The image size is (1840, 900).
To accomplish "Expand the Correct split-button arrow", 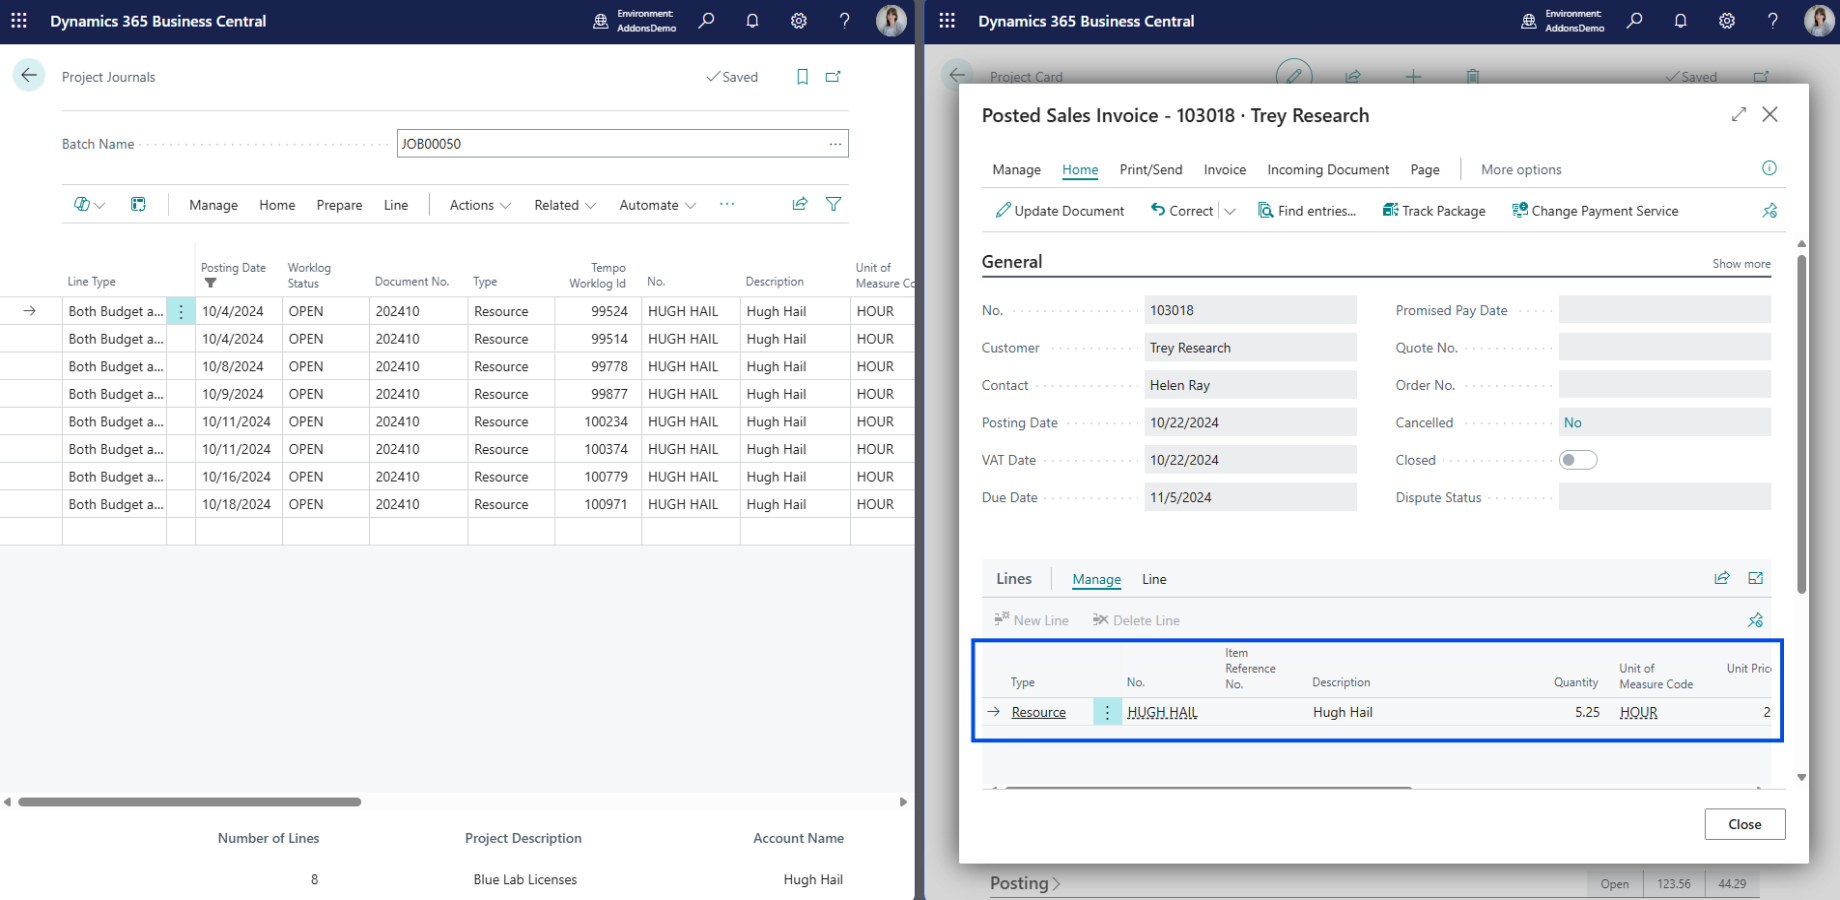I will [1230, 211].
